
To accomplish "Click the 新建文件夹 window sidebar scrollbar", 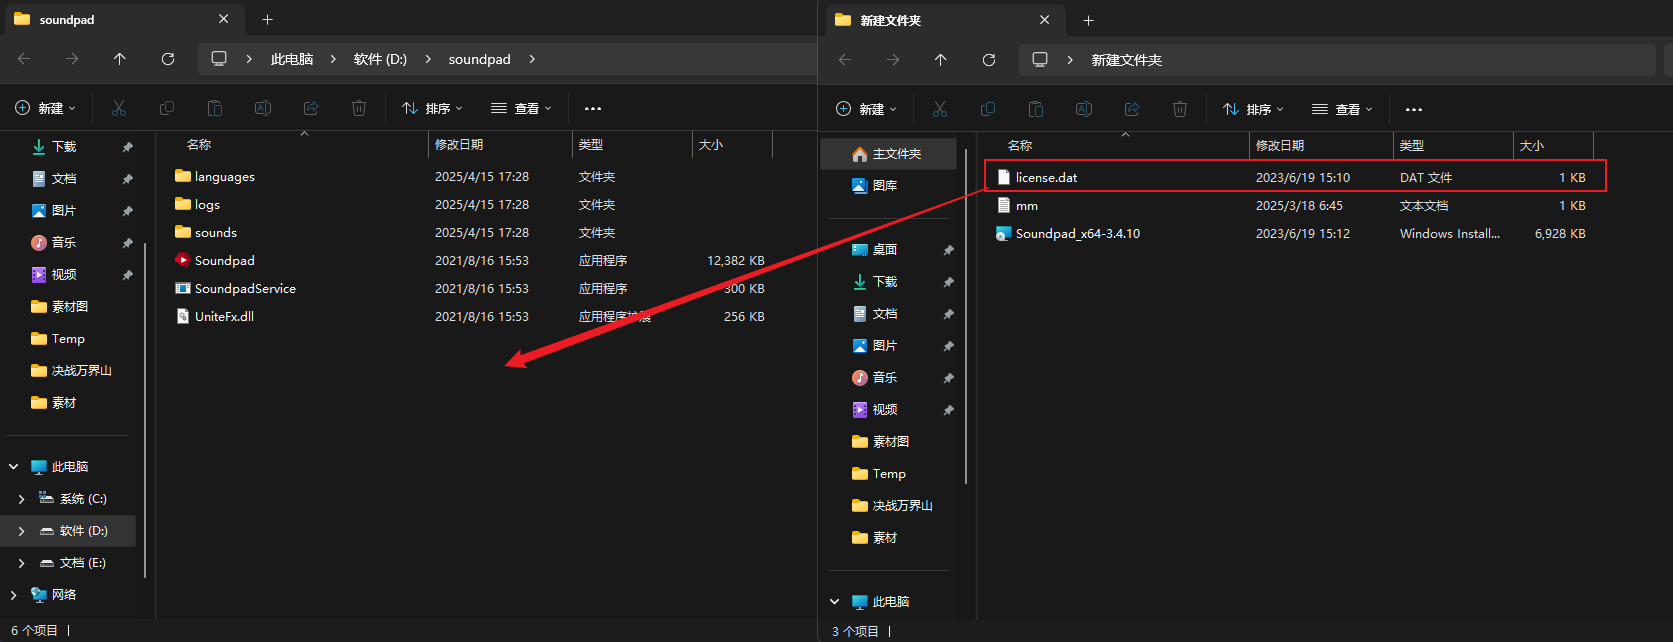I will (966, 318).
